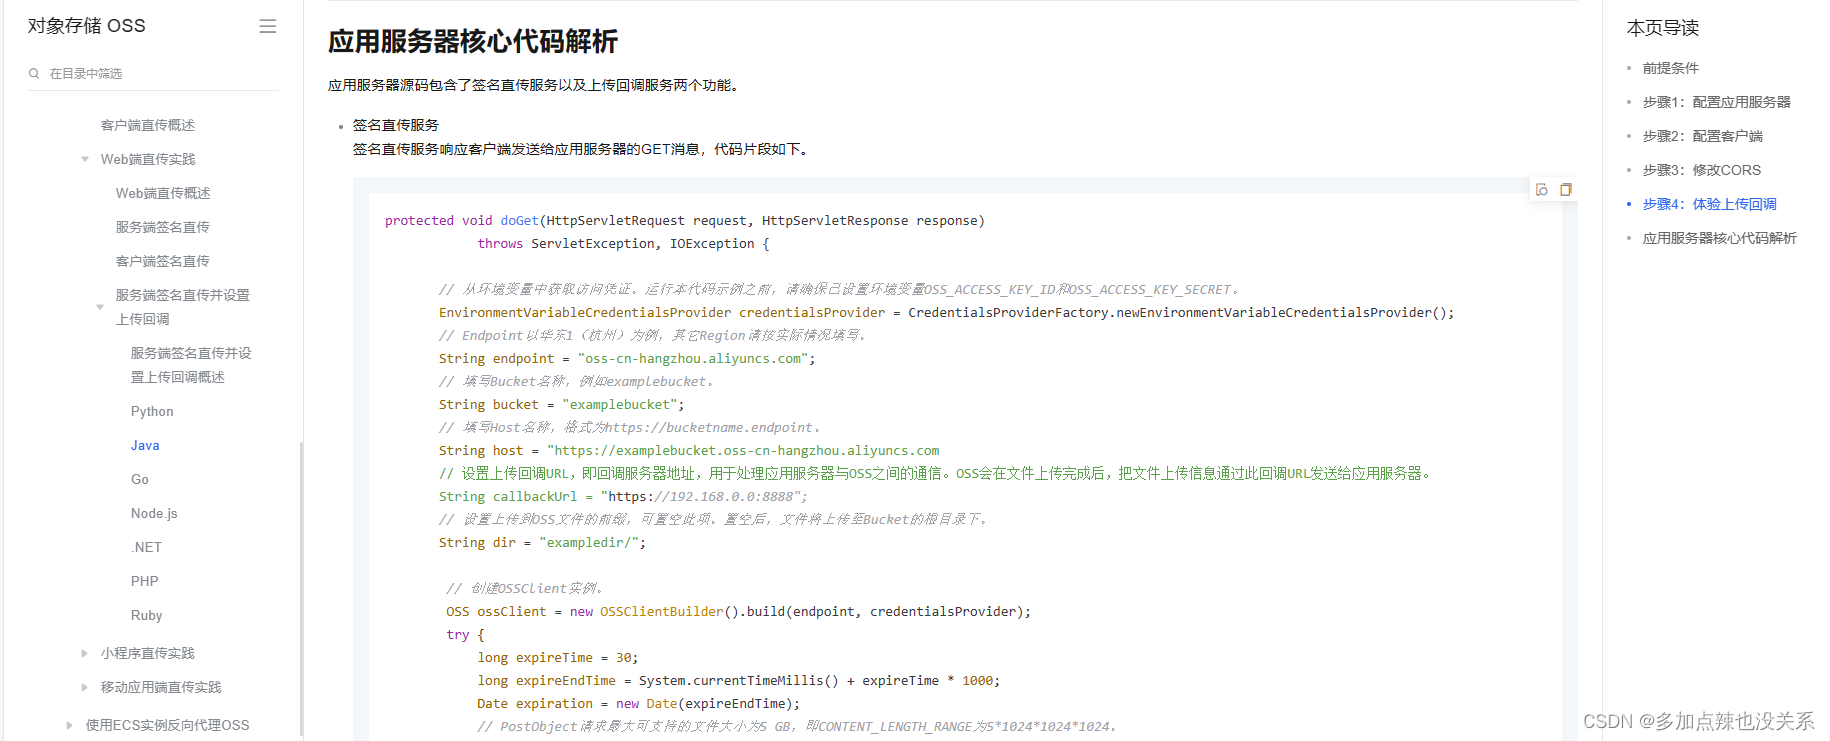Click the 对象存储 OSS sidebar title

[x=87, y=26]
